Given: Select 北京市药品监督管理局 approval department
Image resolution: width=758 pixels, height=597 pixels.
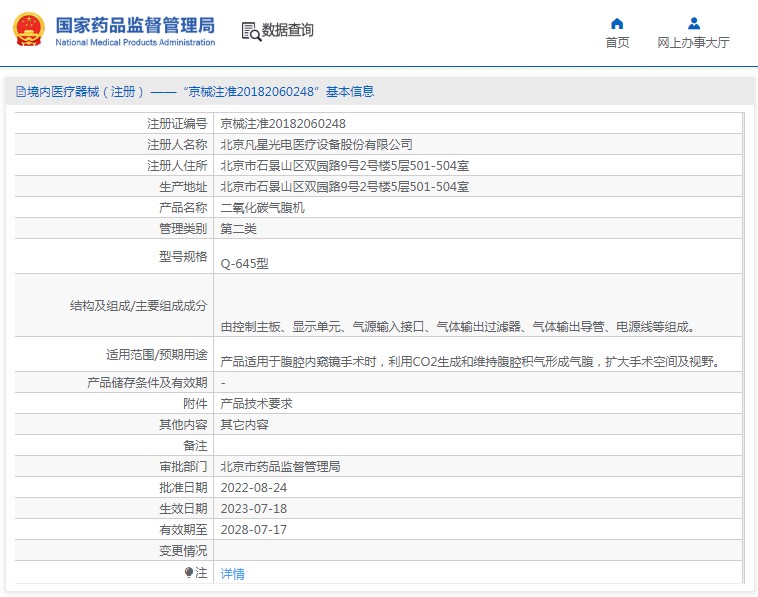Looking at the screenshot, I should pyautogui.click(x=280, y=467).
